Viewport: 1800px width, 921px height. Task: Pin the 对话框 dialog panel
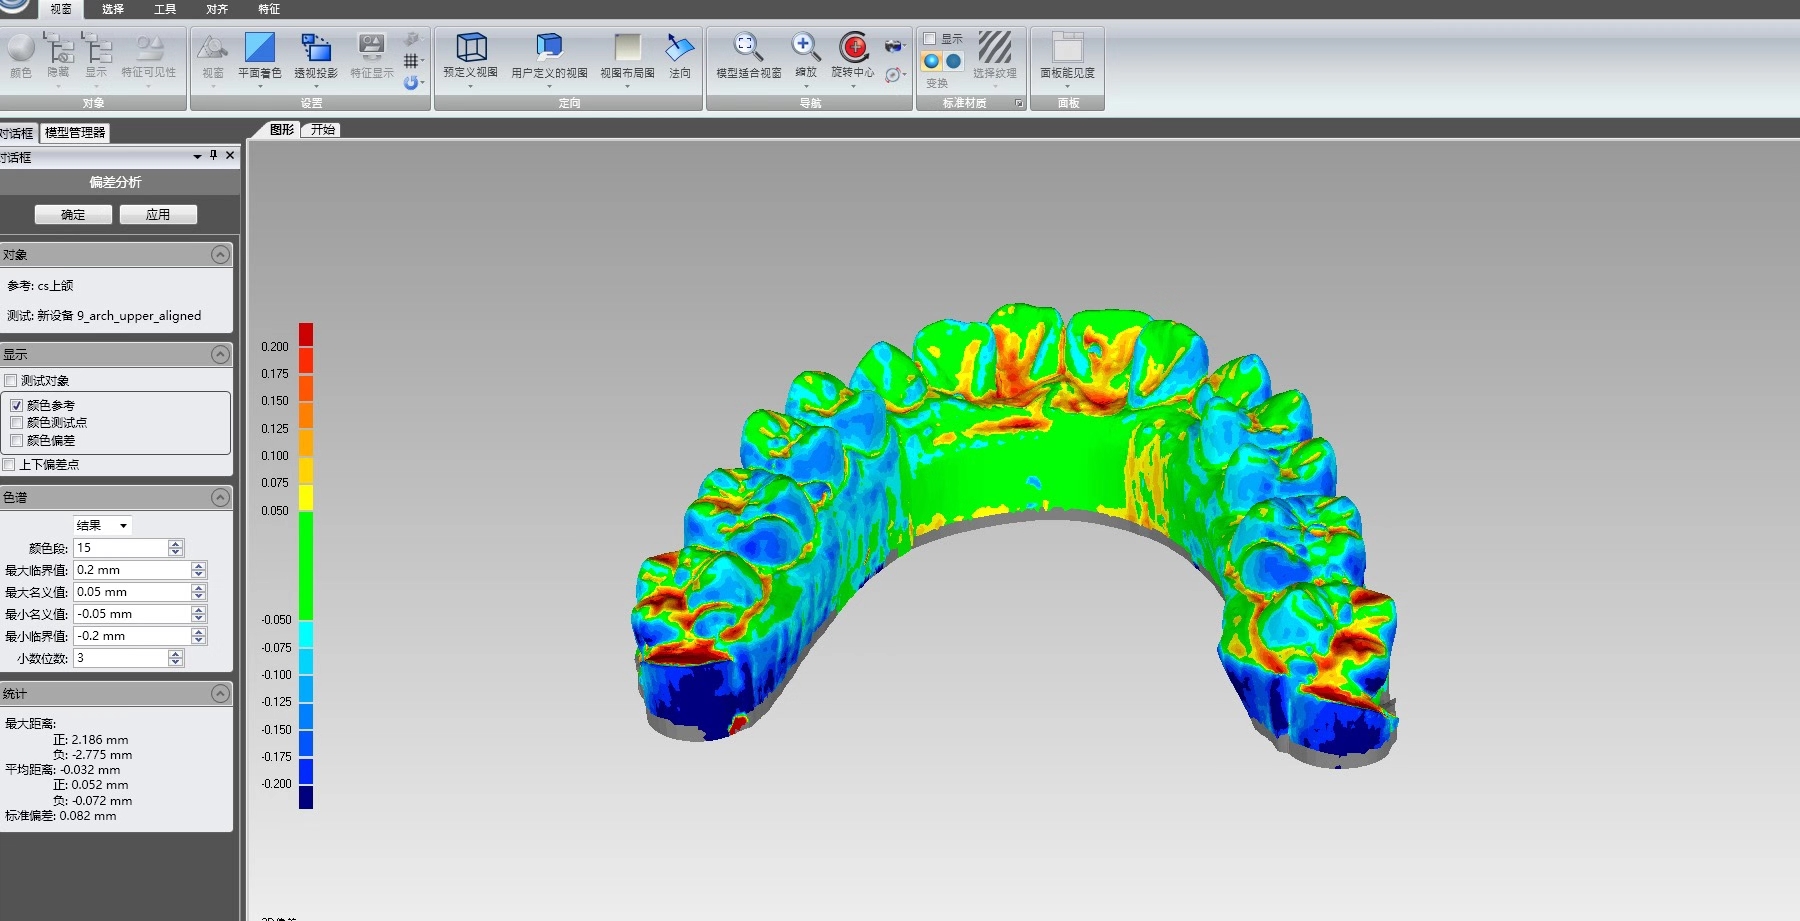(213, 156)
